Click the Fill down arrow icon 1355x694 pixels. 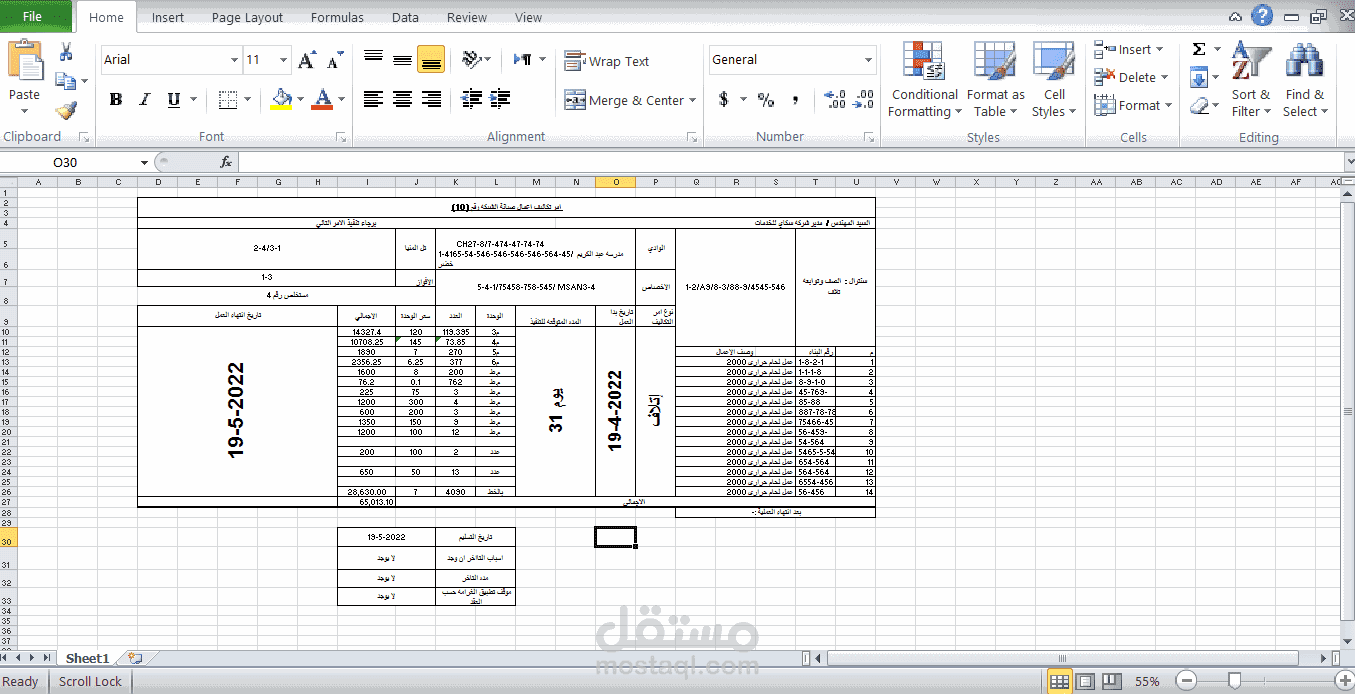click(1199, 77)
